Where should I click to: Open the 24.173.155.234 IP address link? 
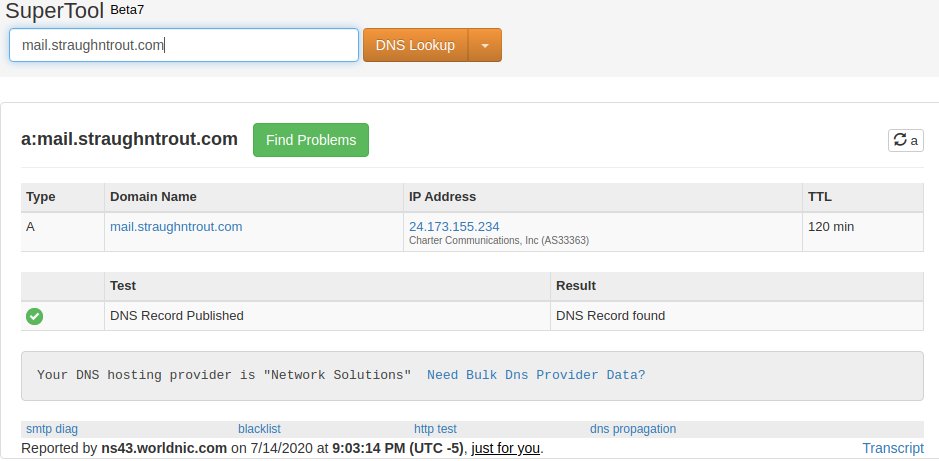tap(454, 227)
